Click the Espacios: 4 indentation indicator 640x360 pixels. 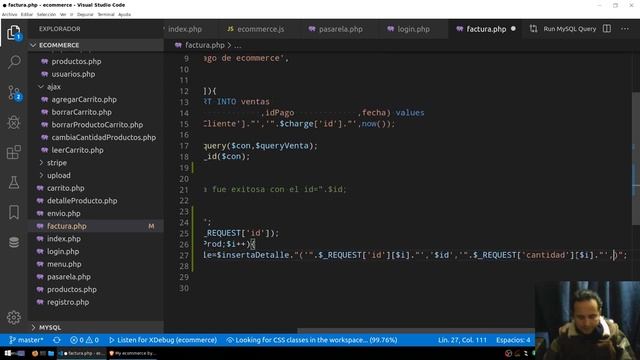[513, 340]
